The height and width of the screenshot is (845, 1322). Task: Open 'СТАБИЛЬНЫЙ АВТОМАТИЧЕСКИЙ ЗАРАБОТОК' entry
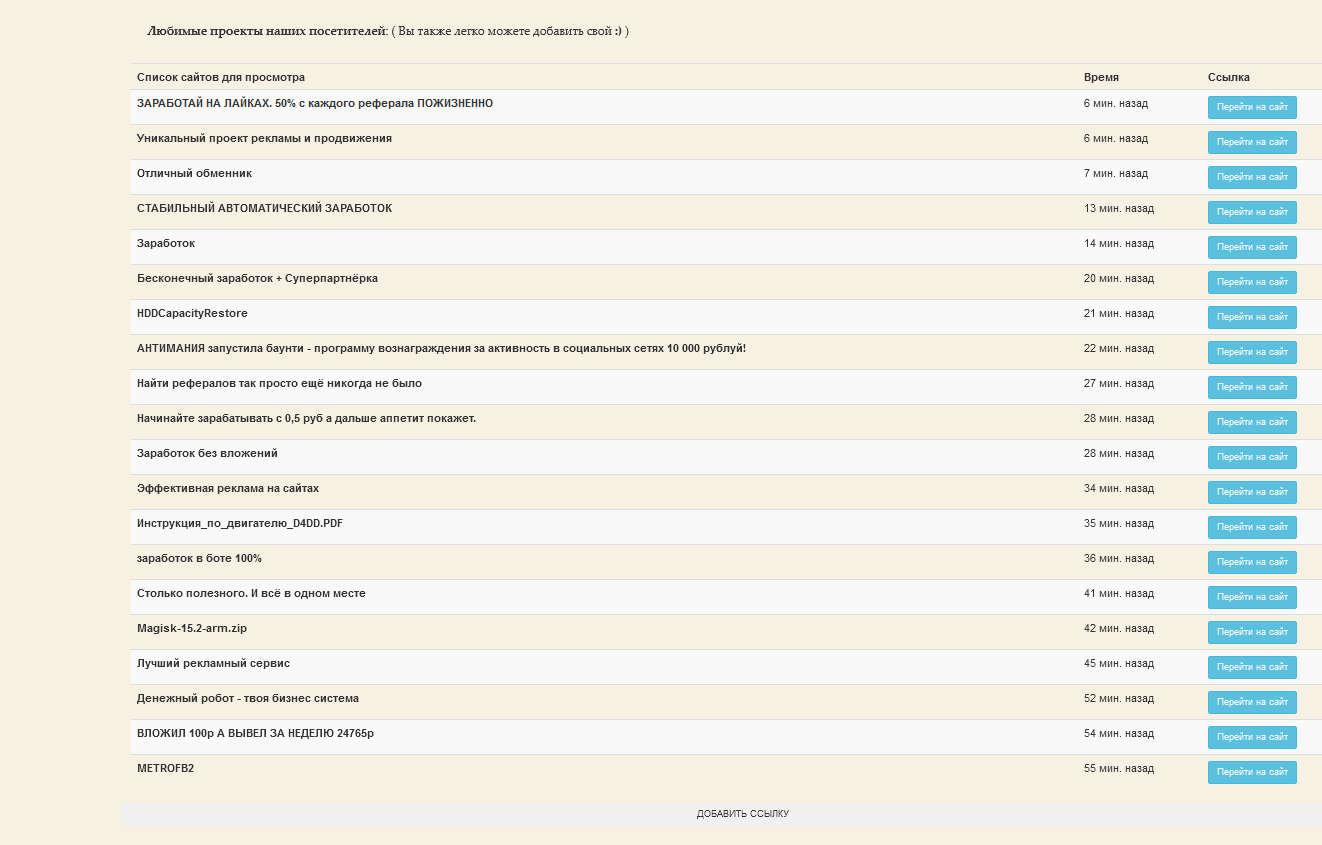tap(264, 208)
